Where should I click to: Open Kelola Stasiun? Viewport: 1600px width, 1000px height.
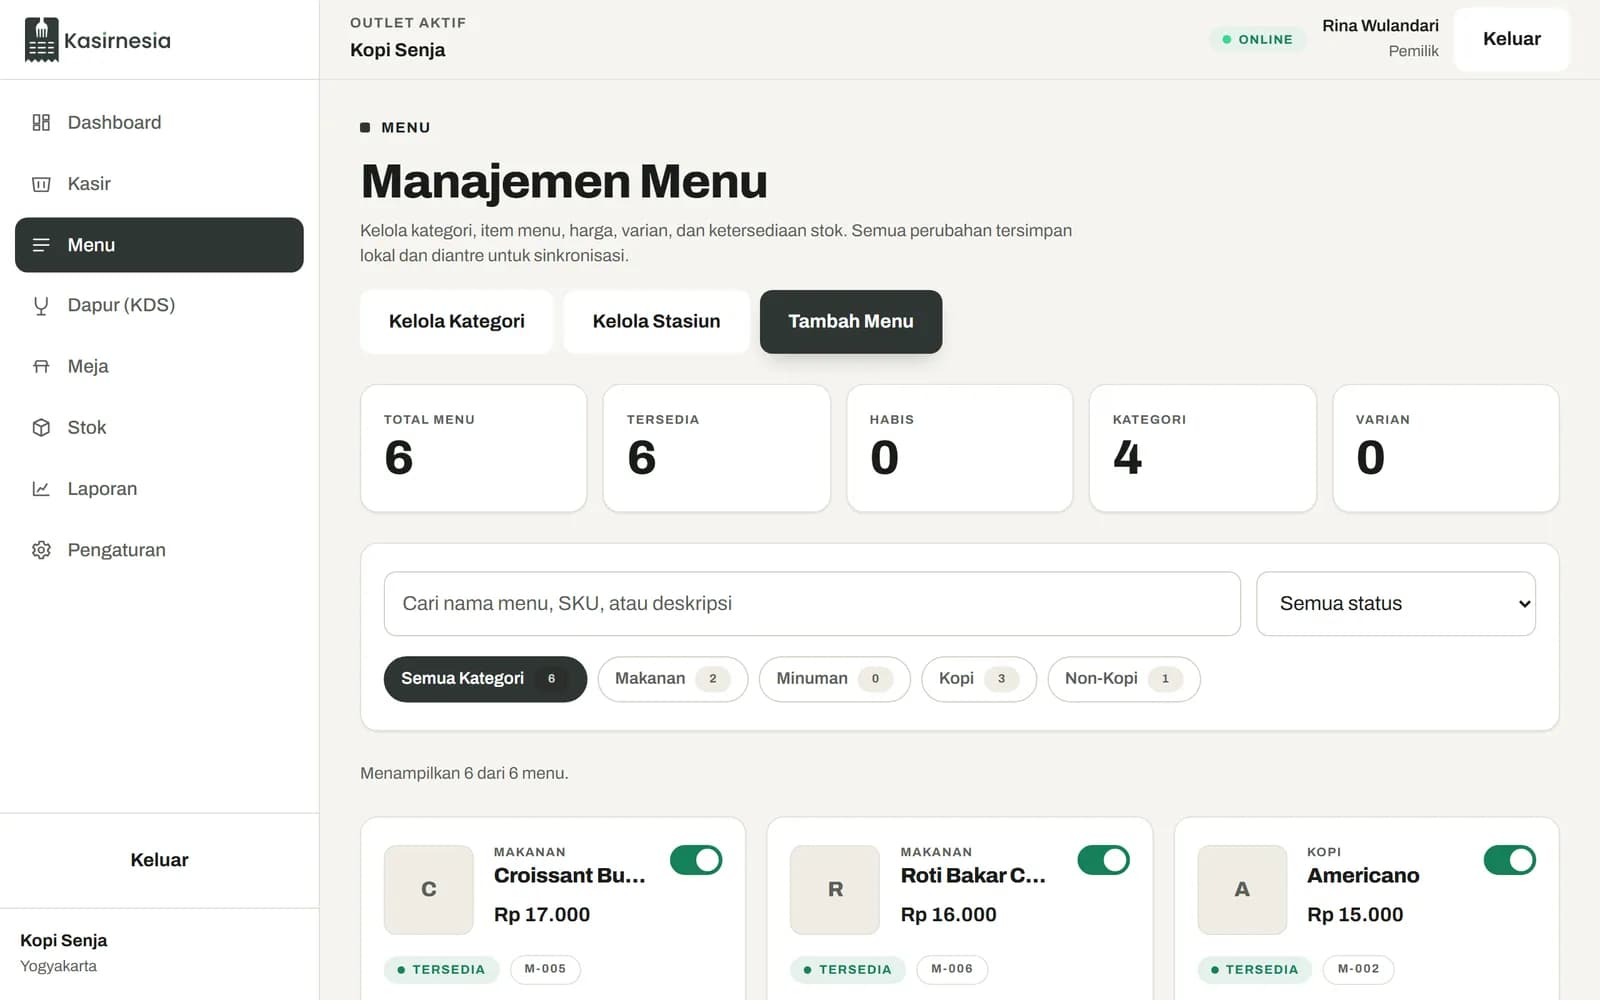click(656, 321)
